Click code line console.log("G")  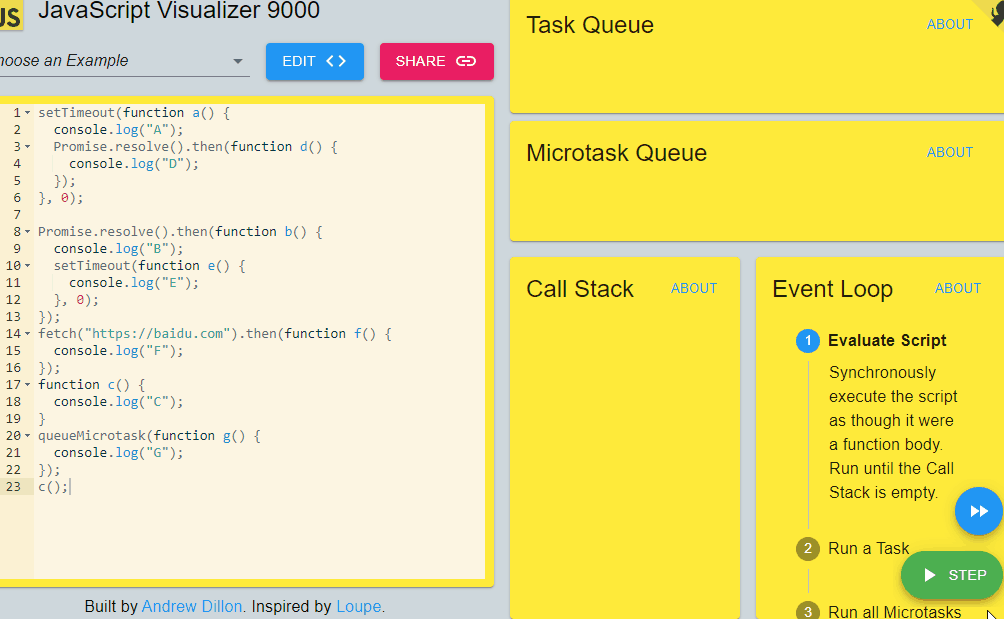click(x=118, y=453)
